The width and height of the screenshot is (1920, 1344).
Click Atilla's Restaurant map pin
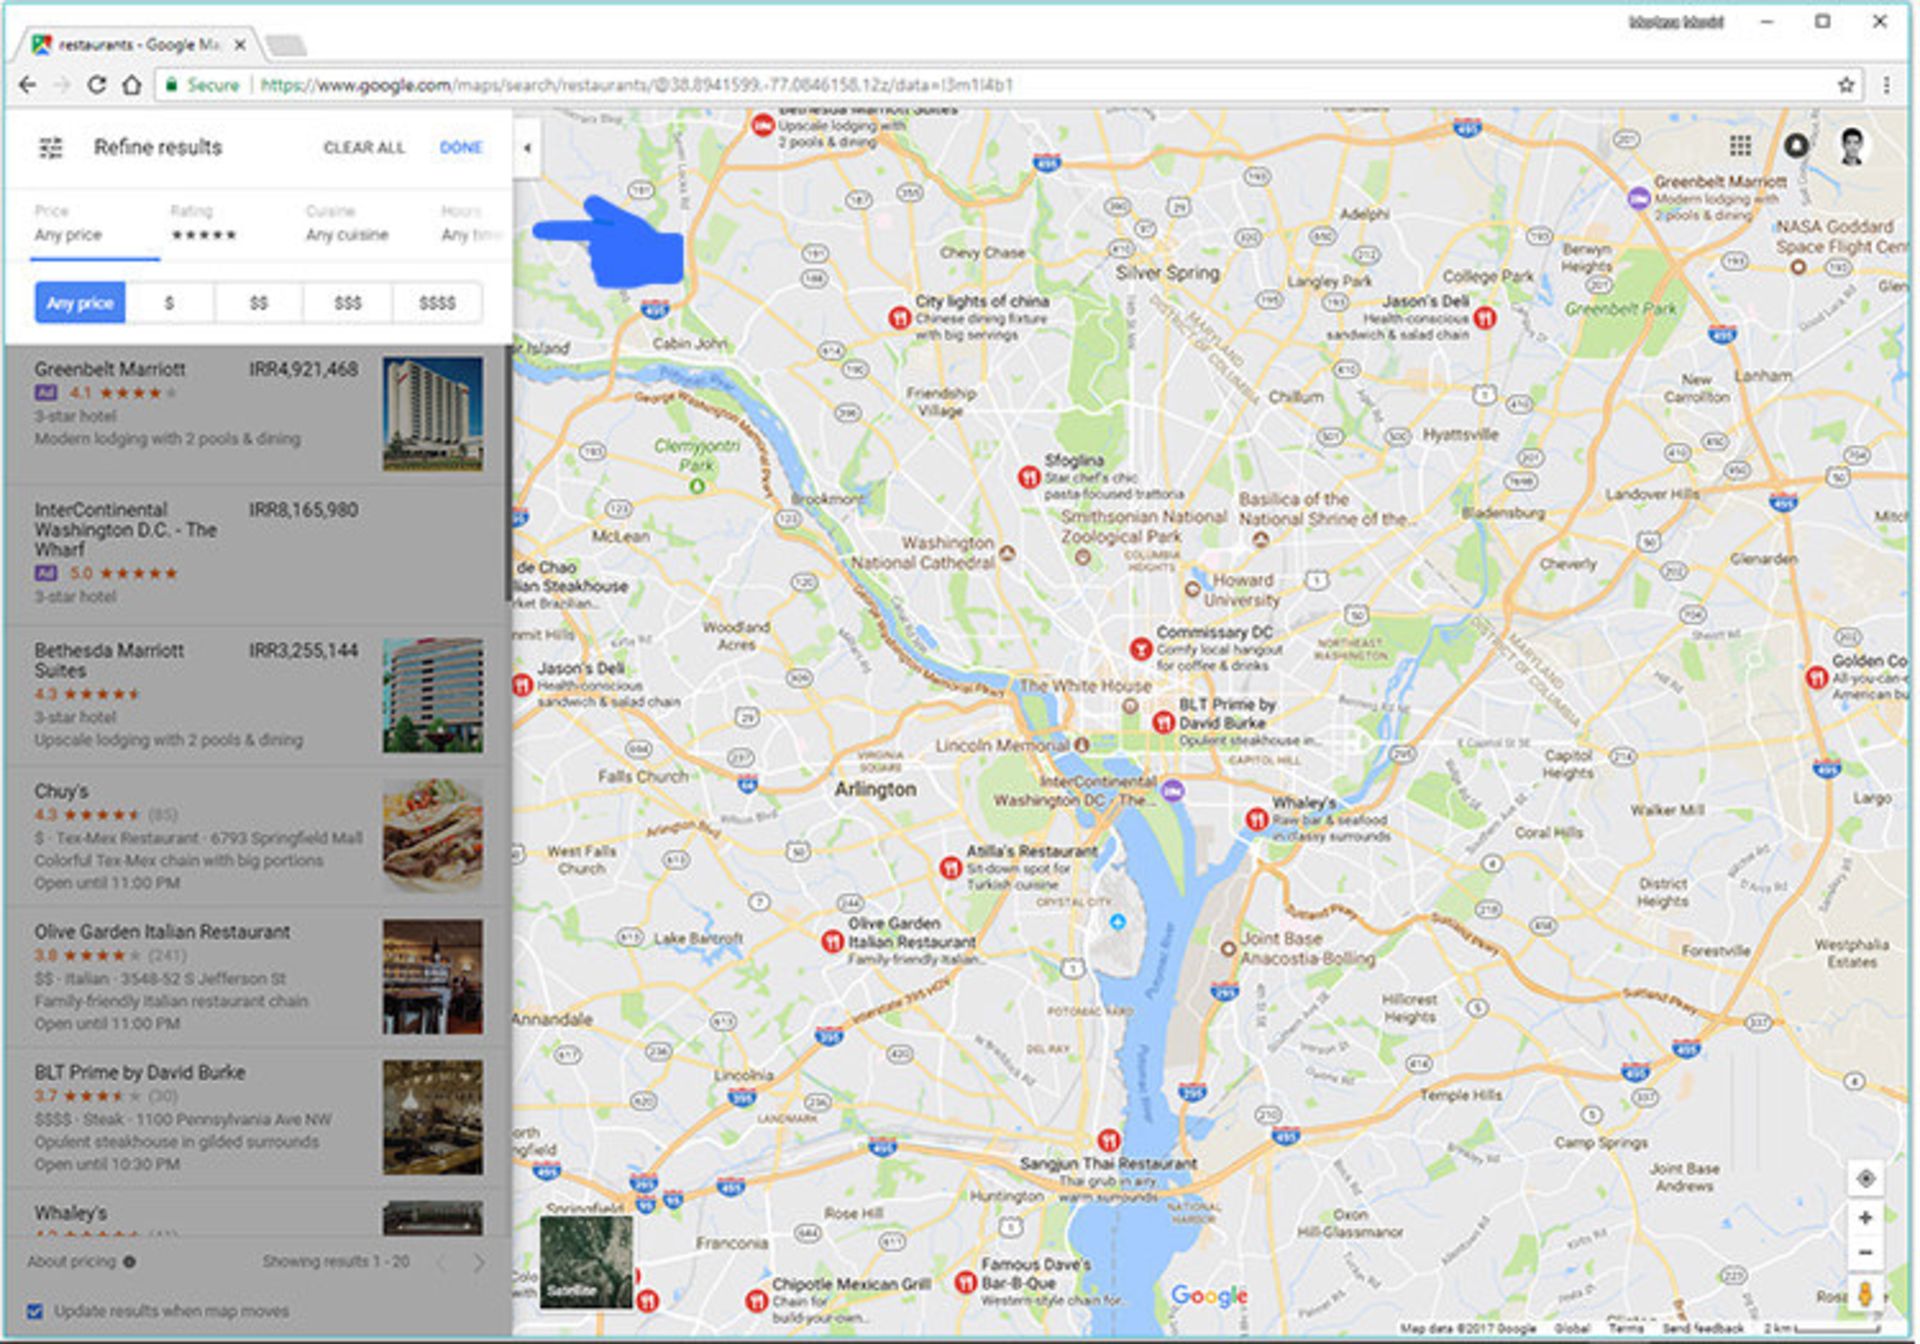click(x=950, y=867)
